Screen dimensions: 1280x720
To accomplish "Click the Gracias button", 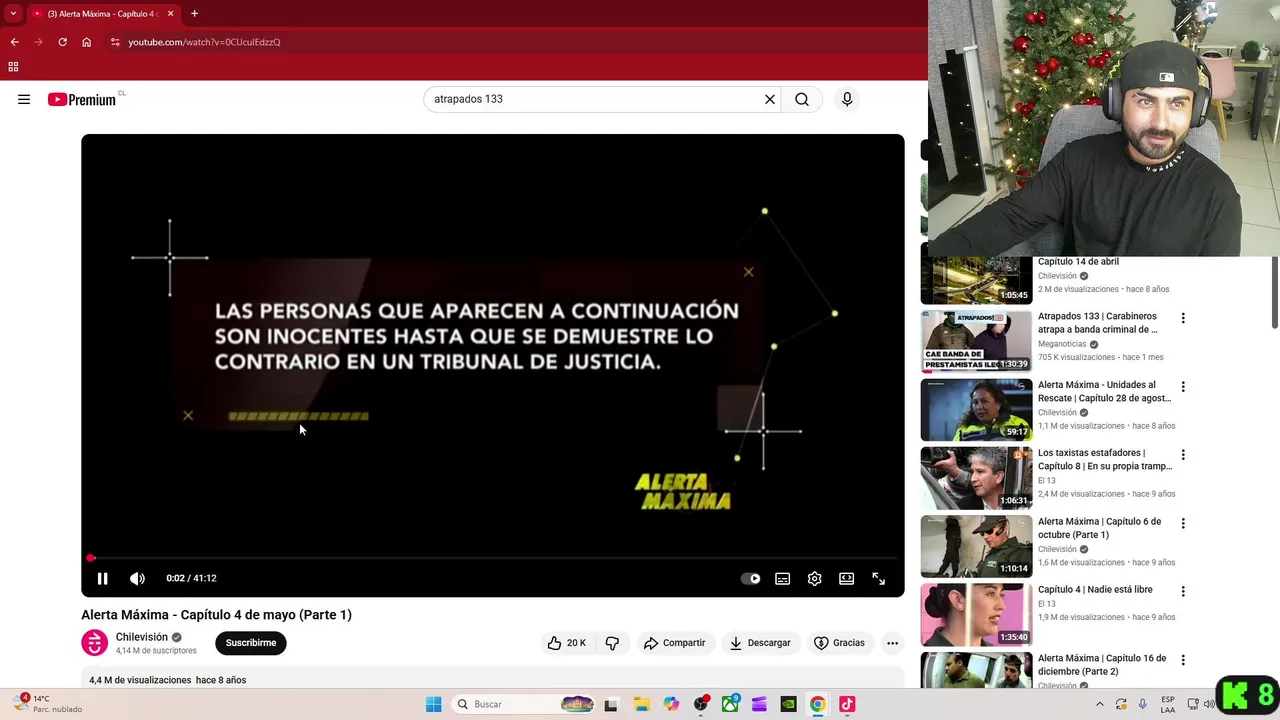I will 840,643.
